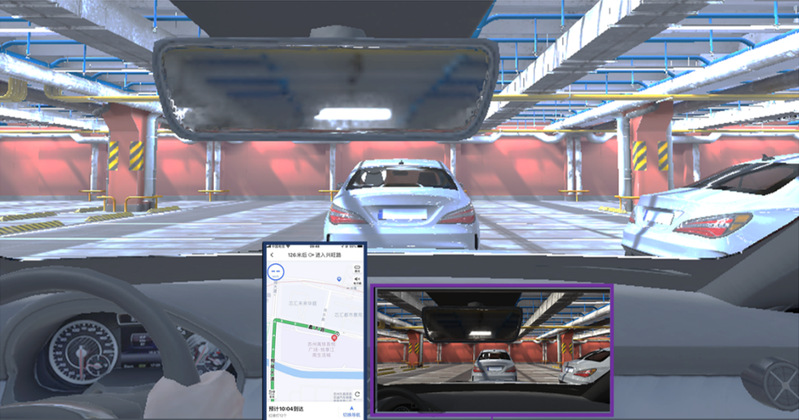The height and width of the screenshot is (420, 799).
Task: Toggle the map overview icon at top right
Action: tap(358, 268)
